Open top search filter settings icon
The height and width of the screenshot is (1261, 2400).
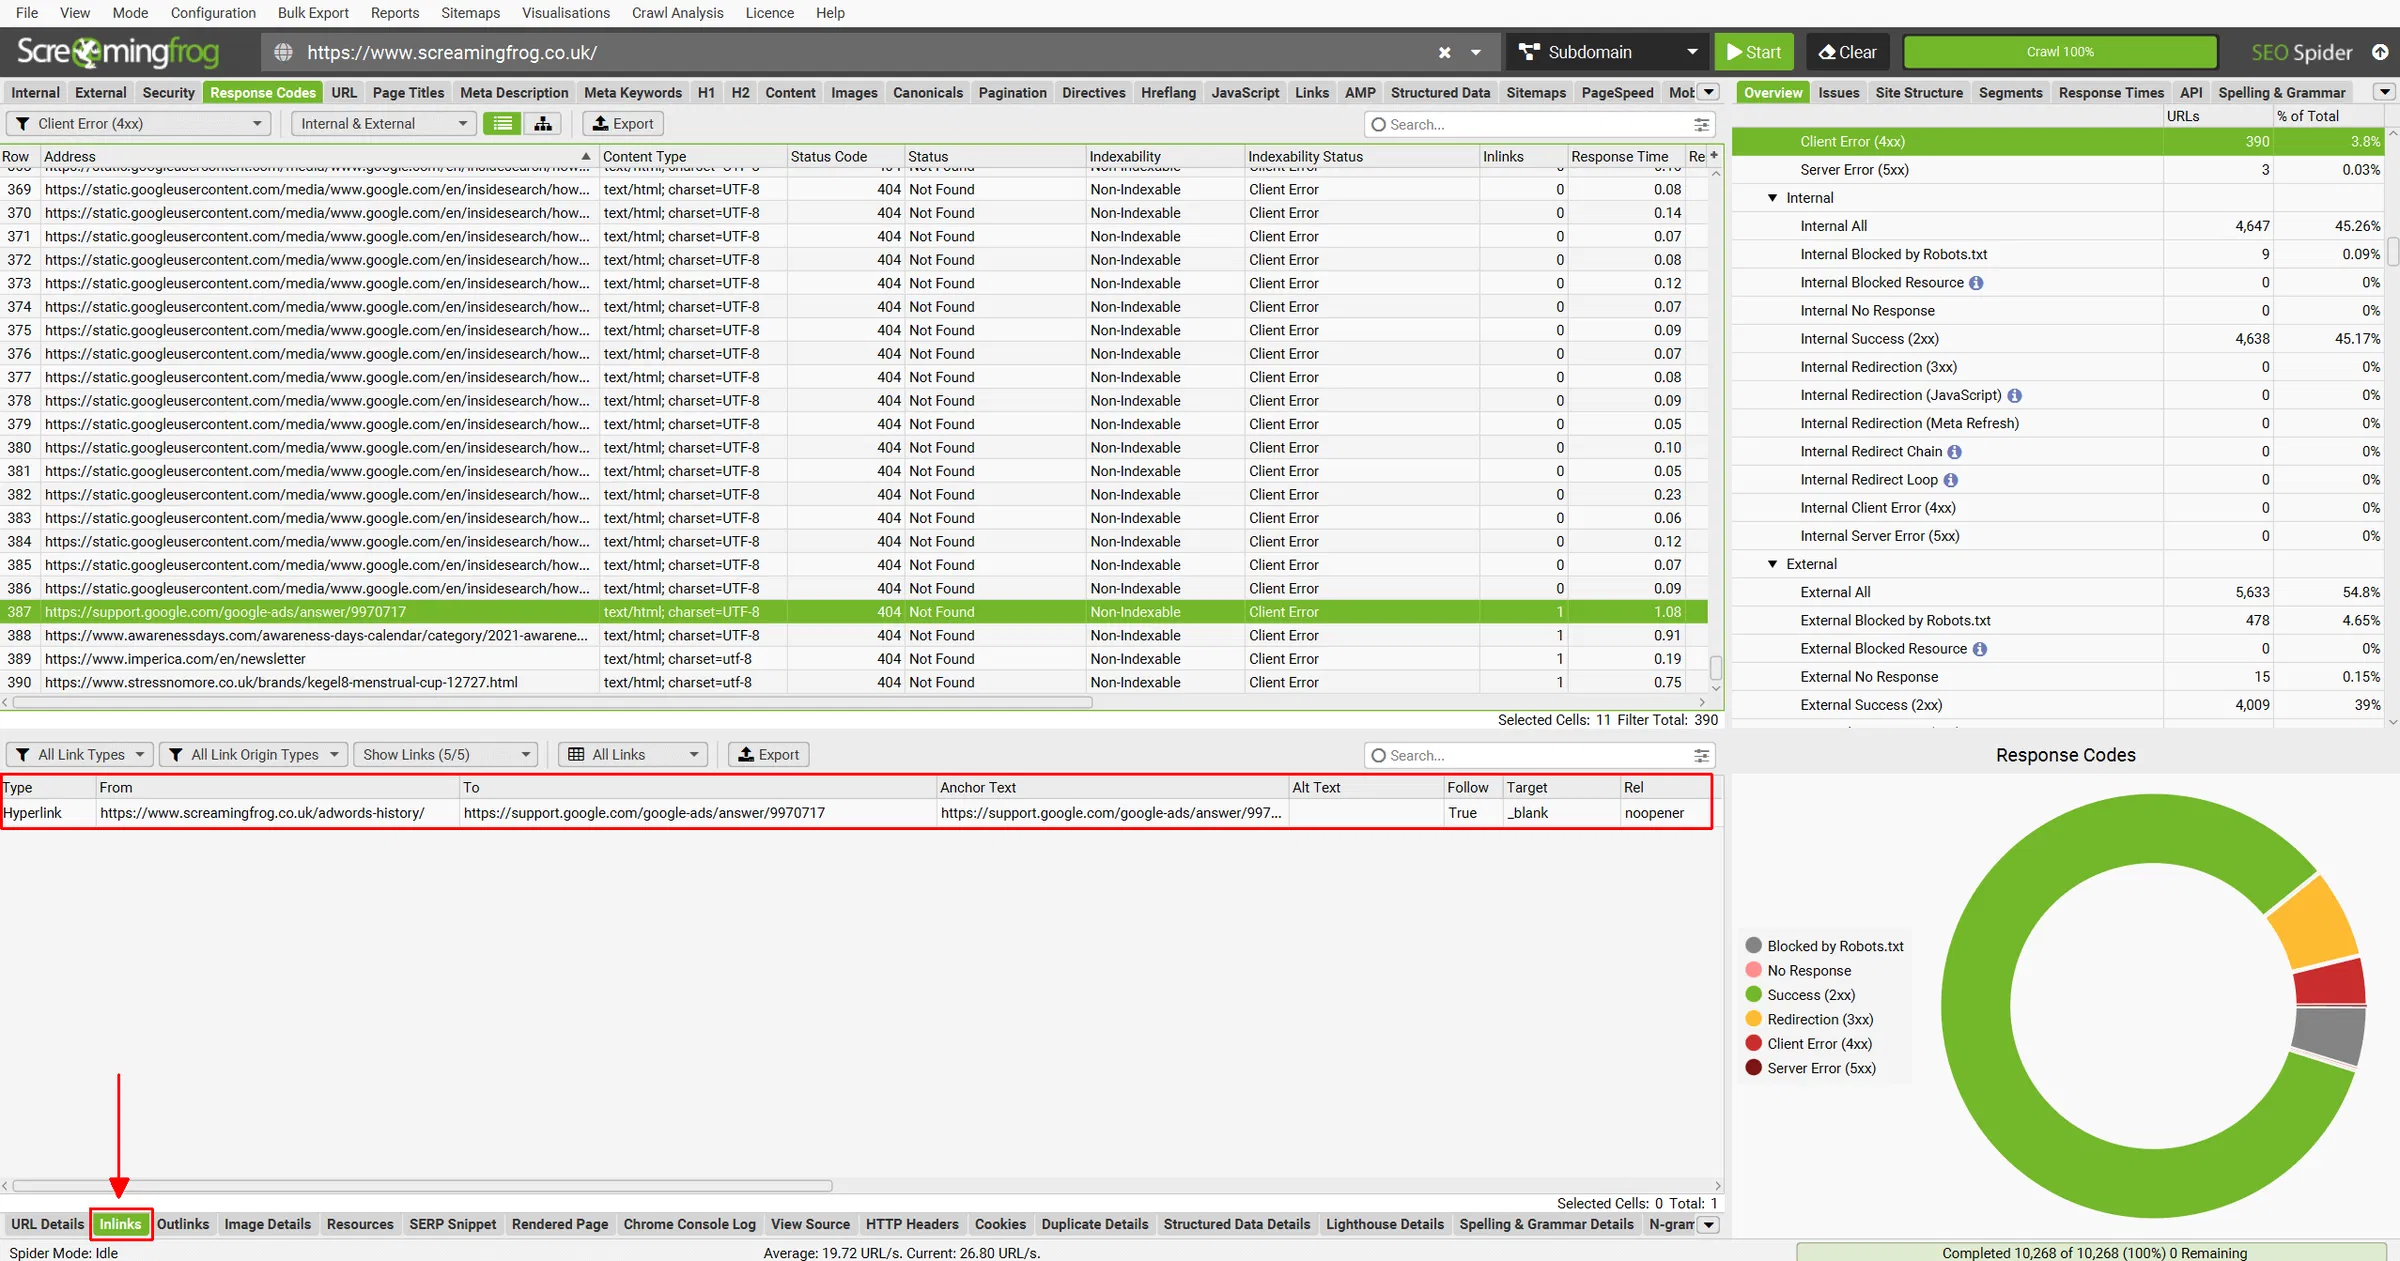[1701, 125]
